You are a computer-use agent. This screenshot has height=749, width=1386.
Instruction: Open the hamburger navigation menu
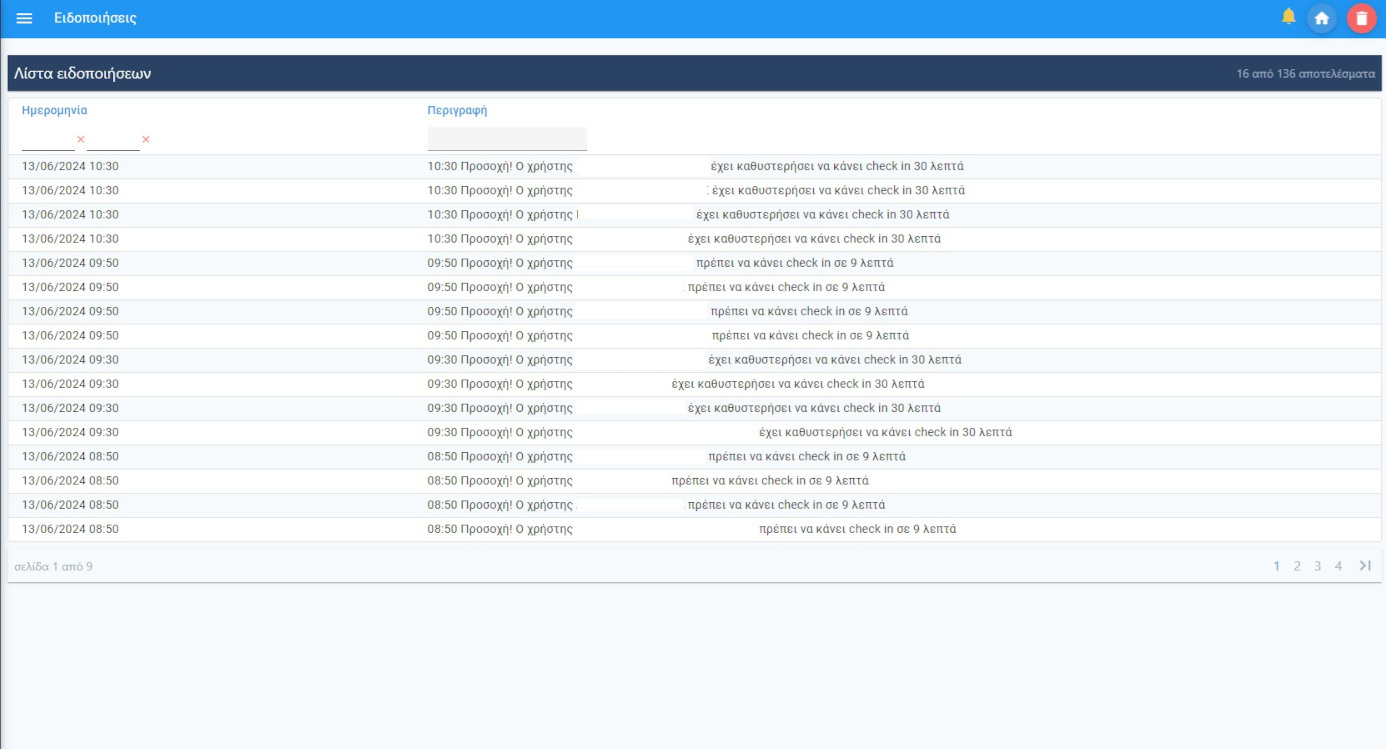coord(24,19)
